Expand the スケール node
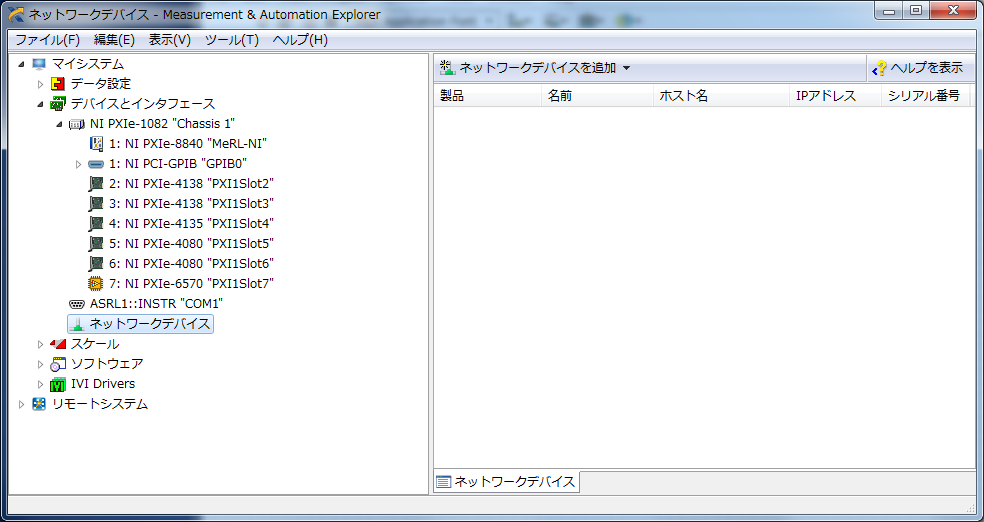Image resolution: width=984 pixels, height=522 pixels. [40, 344]
